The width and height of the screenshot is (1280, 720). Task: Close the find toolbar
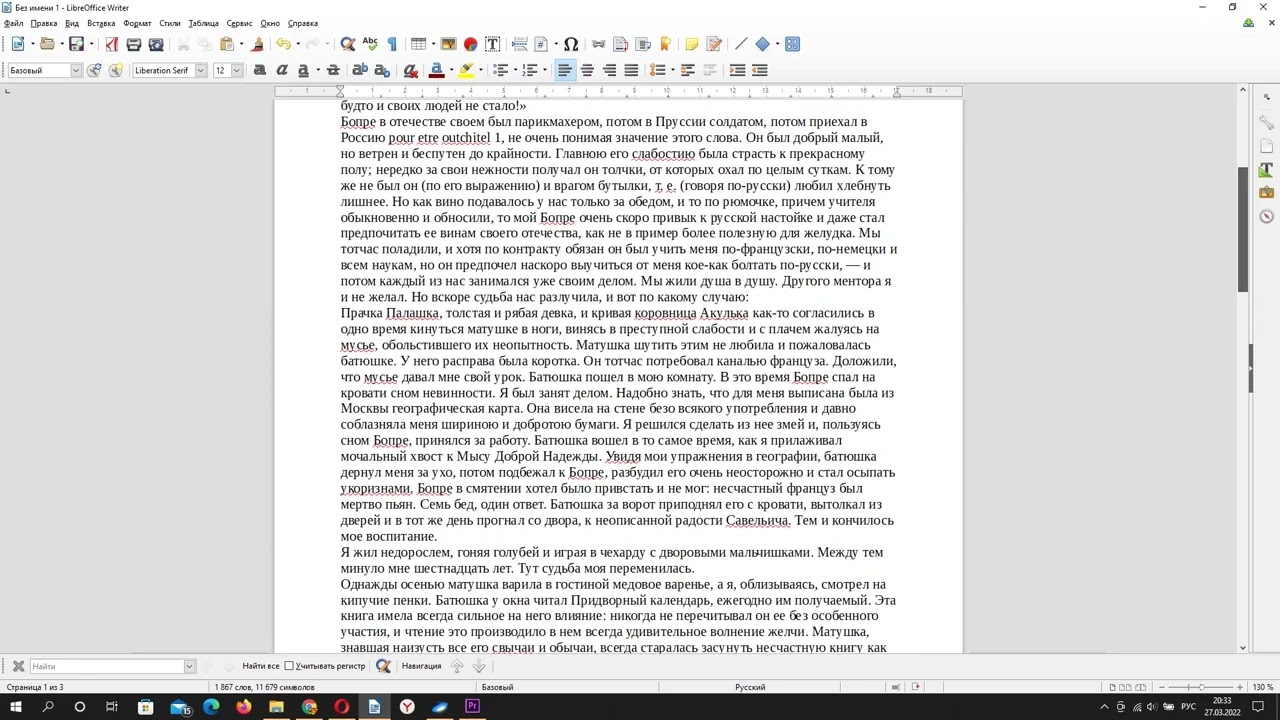[x=18, y=666]
